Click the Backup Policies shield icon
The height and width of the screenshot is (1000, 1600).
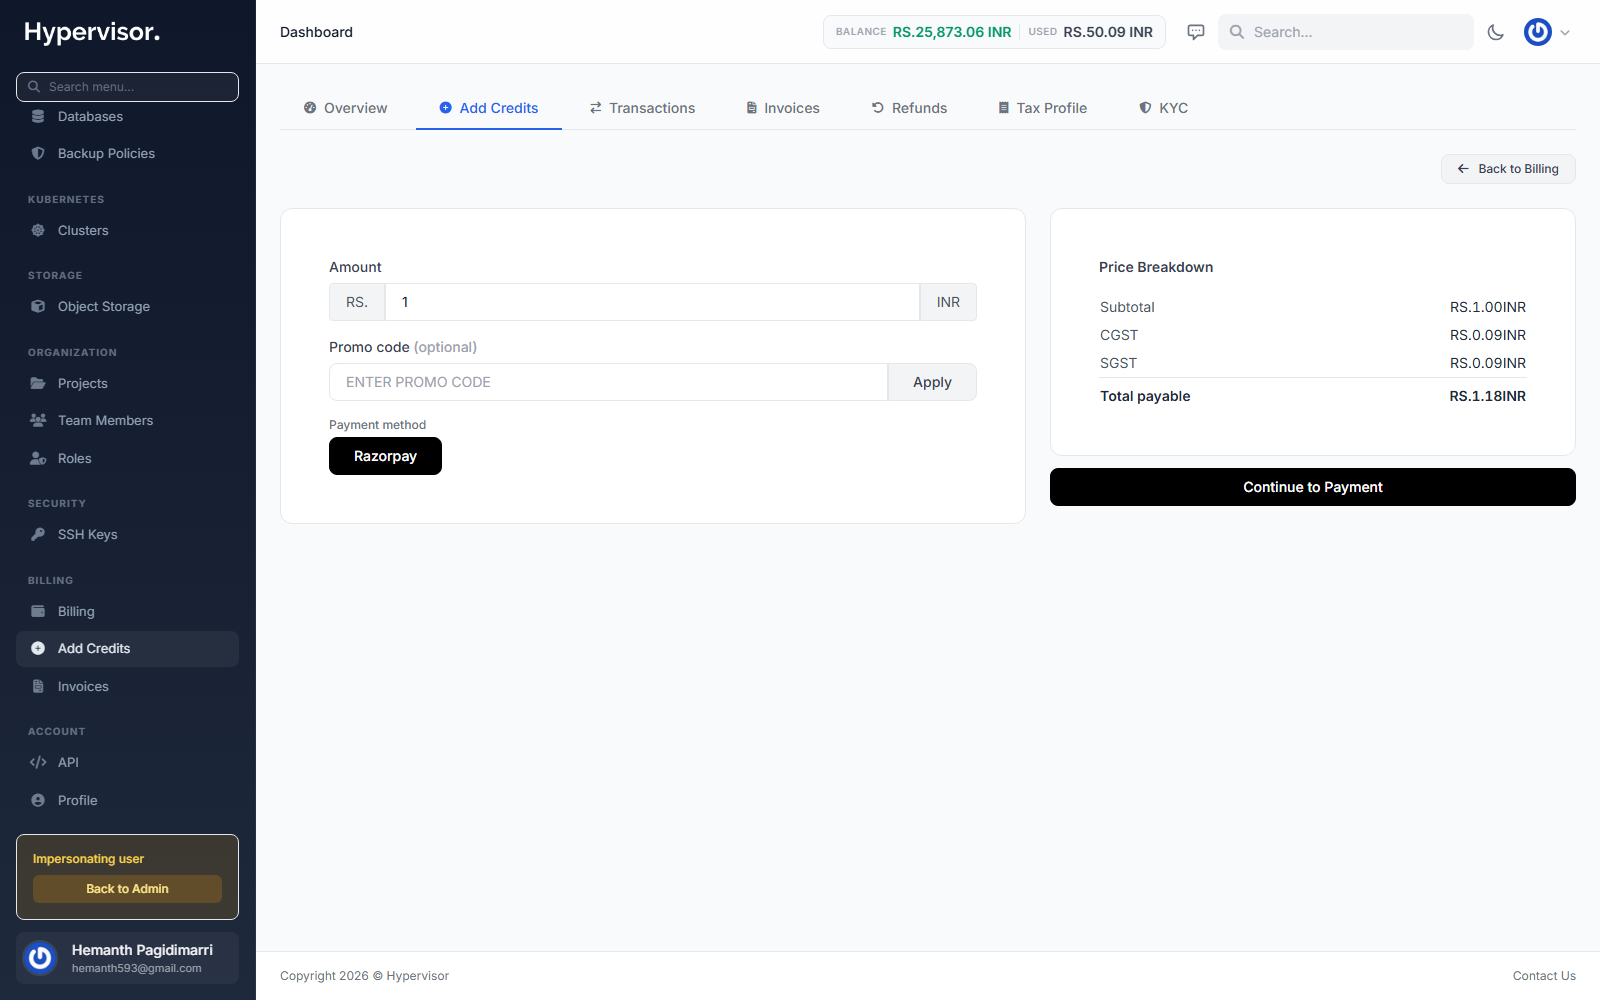point(38,153)
